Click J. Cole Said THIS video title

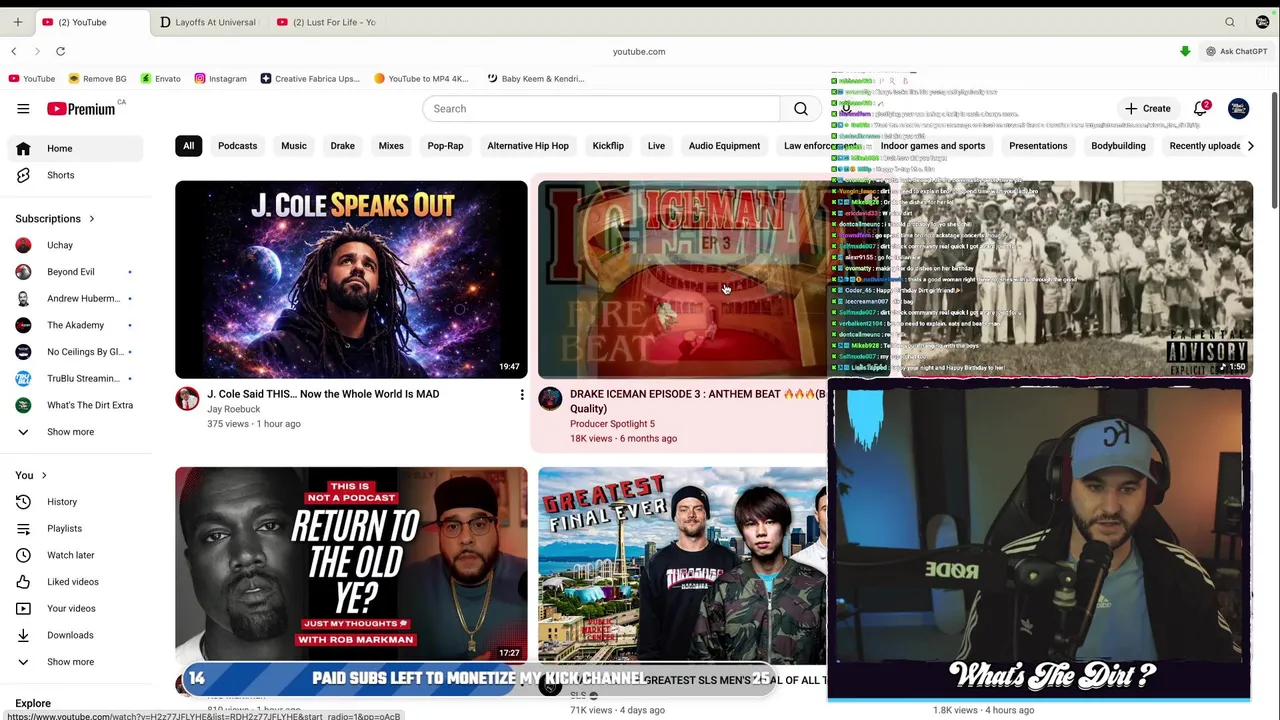coord(323,394)
